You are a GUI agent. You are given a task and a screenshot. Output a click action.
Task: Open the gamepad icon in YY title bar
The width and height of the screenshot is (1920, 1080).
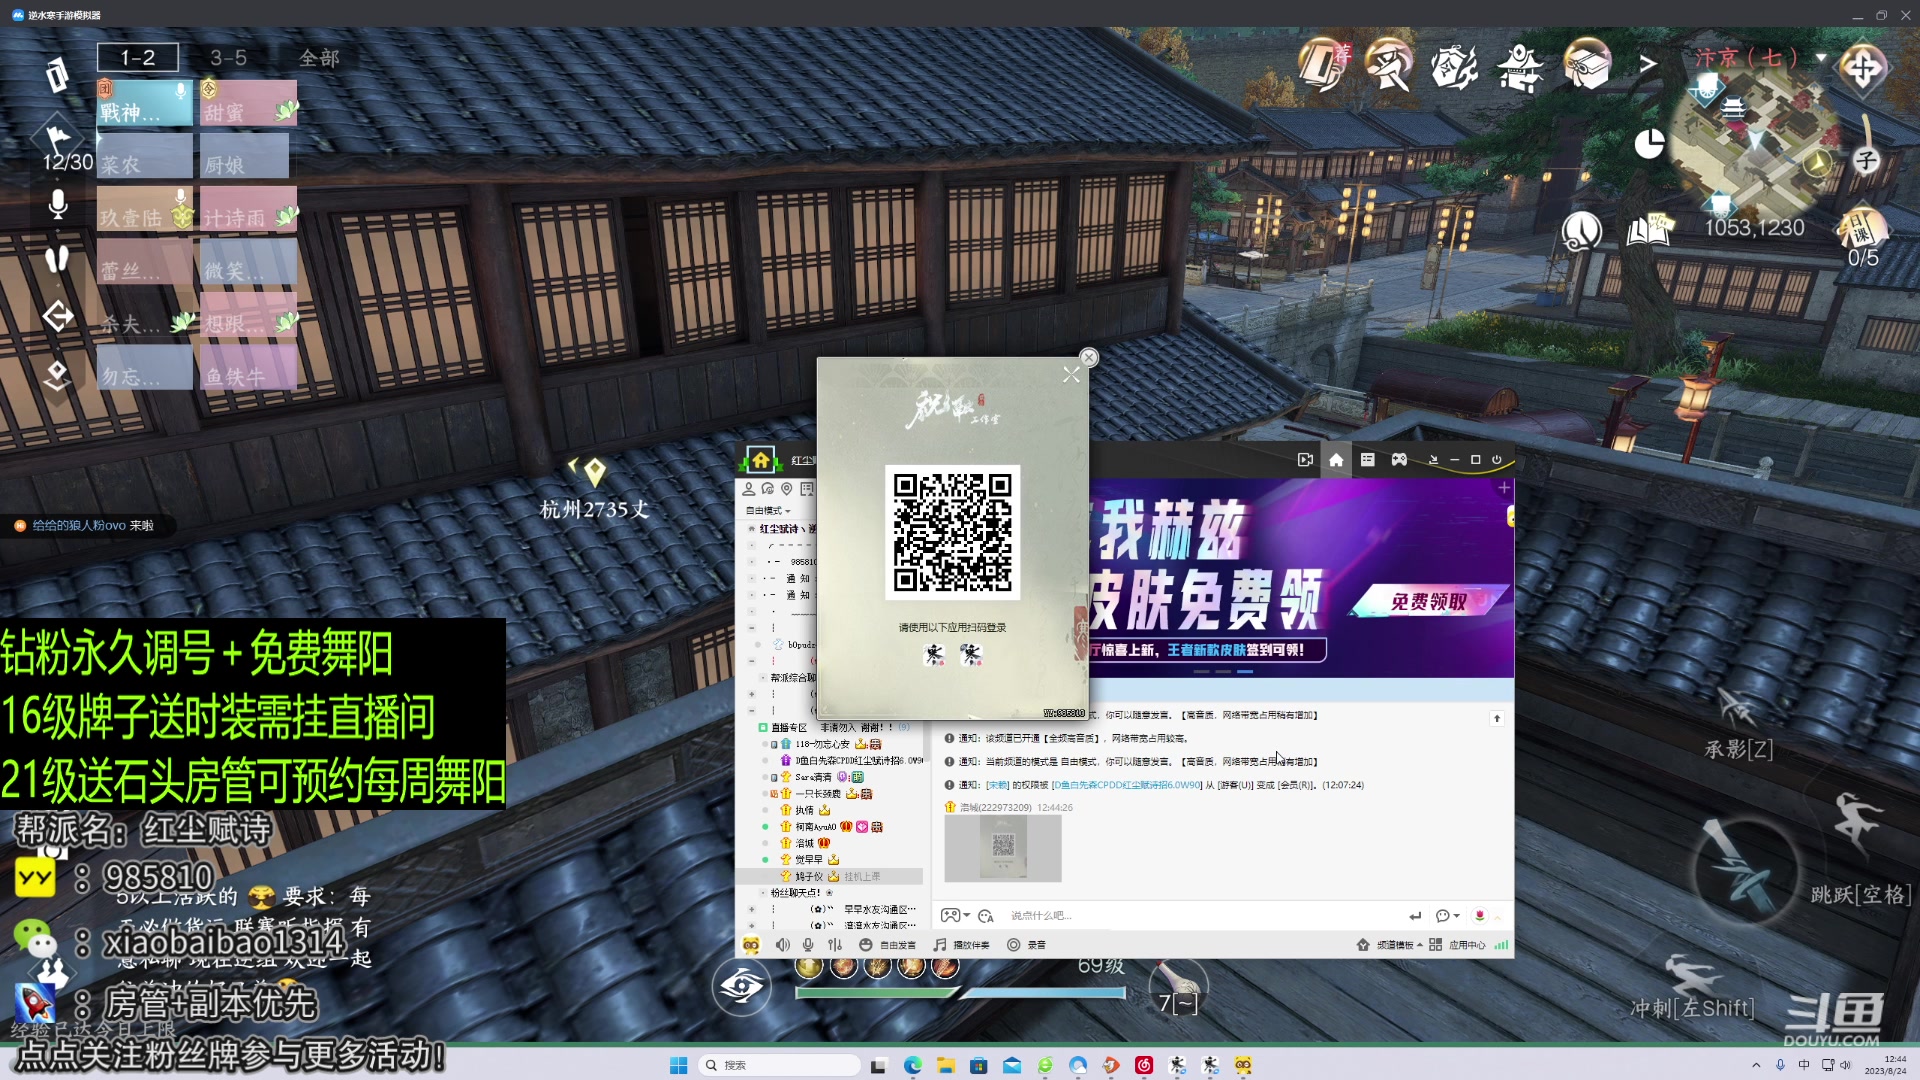[x=1399, y=460]
